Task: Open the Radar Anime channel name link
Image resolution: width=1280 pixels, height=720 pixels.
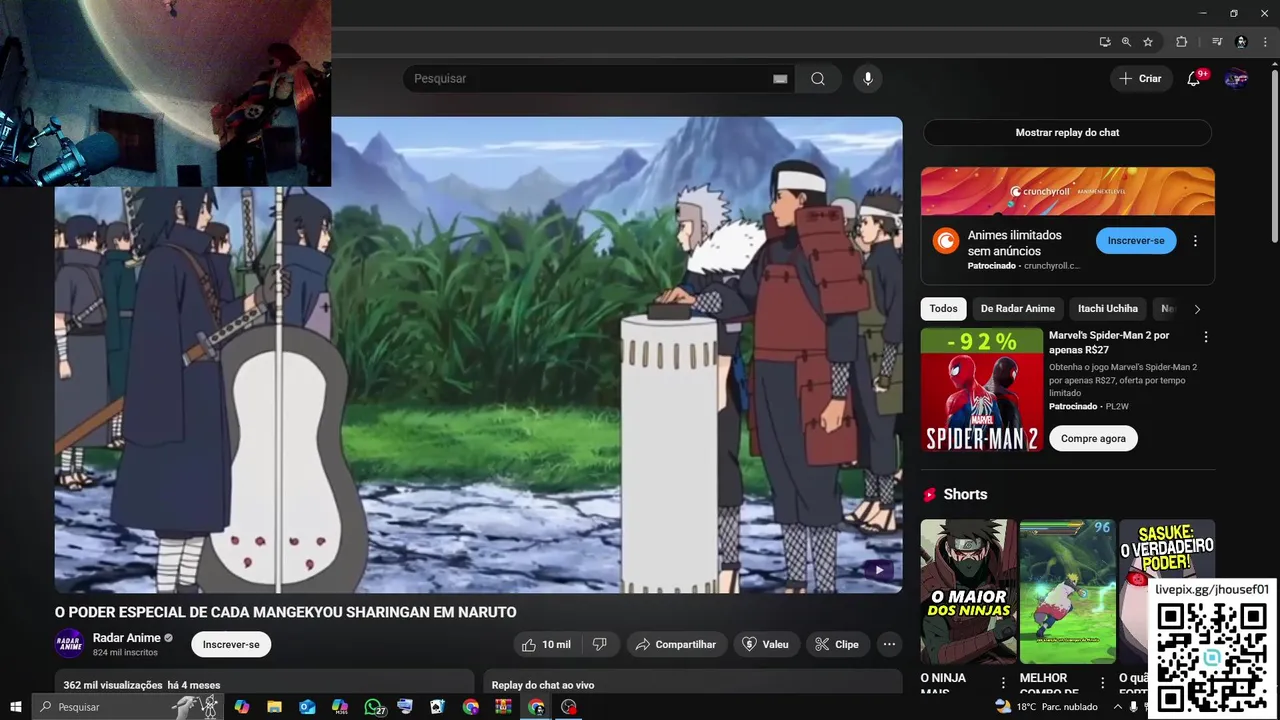Action: click(127, 638)
